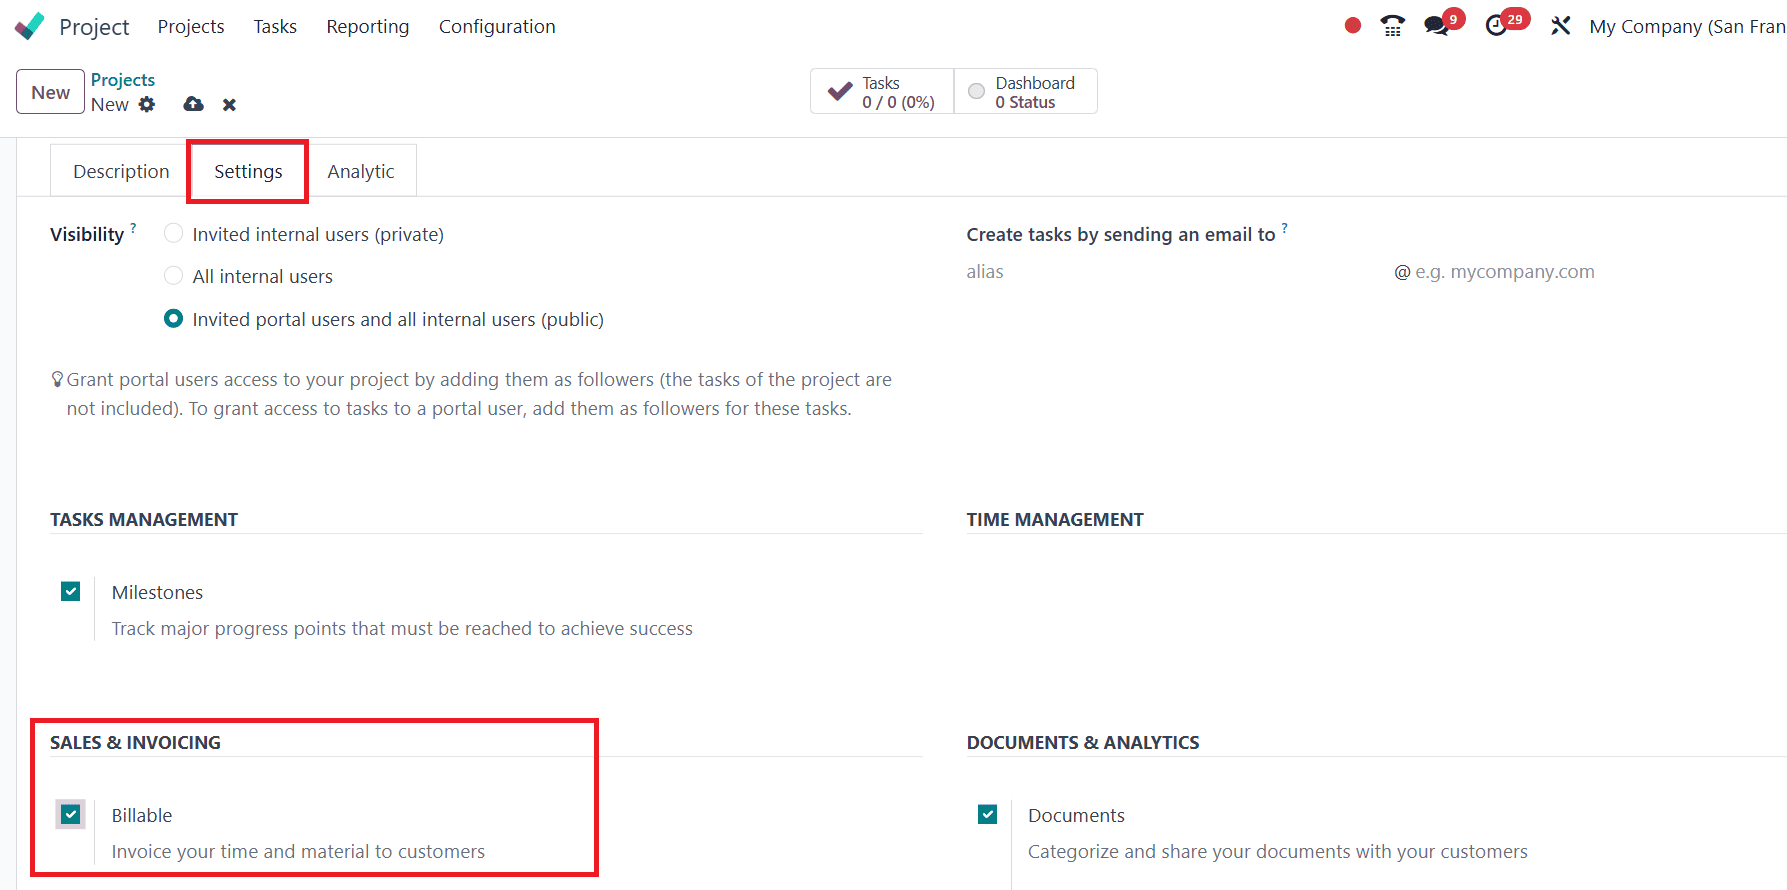Open the Project app logo
Screen dimensions: 1787x890
(x=30, y=26)
